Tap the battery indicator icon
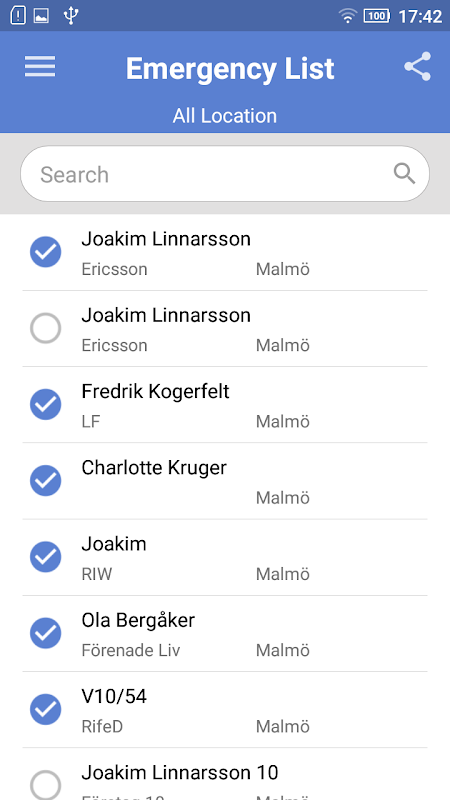This screenshot has width=450, height=800. (377, 16)
